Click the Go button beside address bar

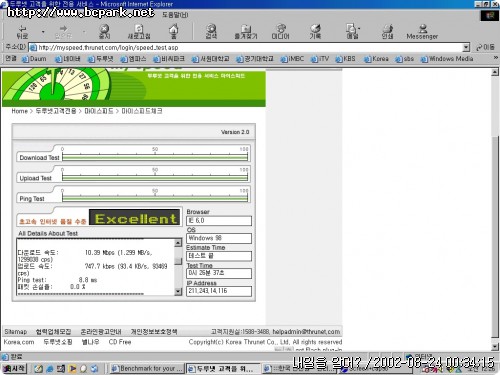pos(486,47)
